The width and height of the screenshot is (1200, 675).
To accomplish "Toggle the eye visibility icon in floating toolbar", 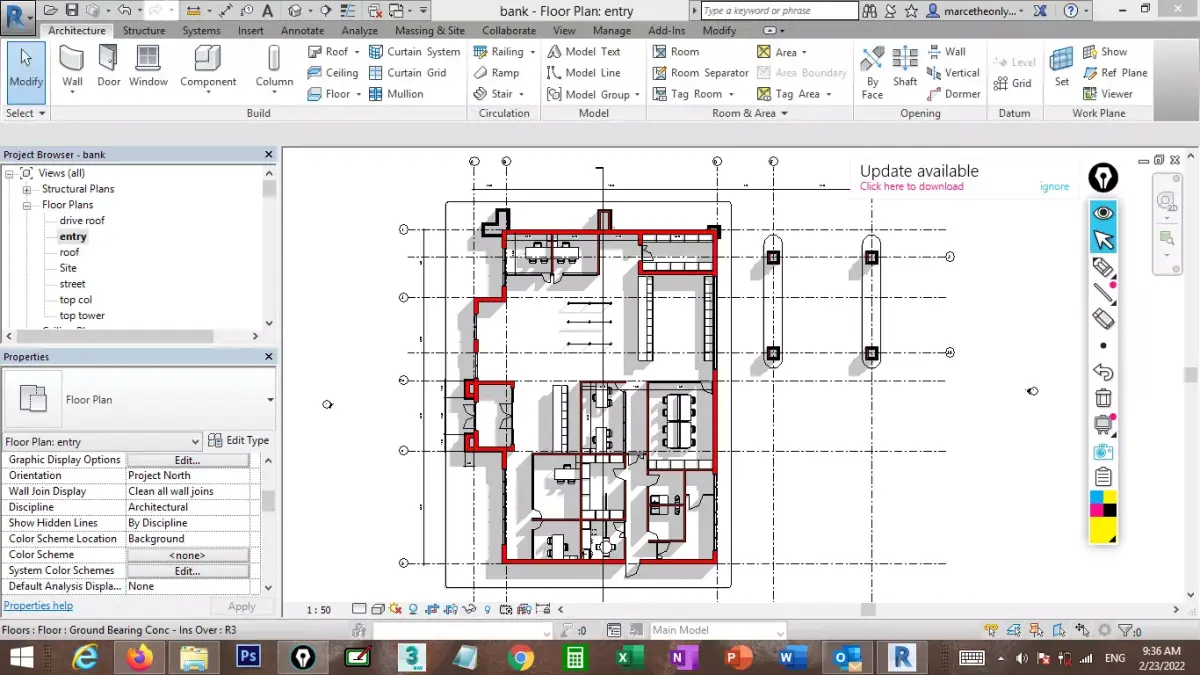I will (1103, 213).
